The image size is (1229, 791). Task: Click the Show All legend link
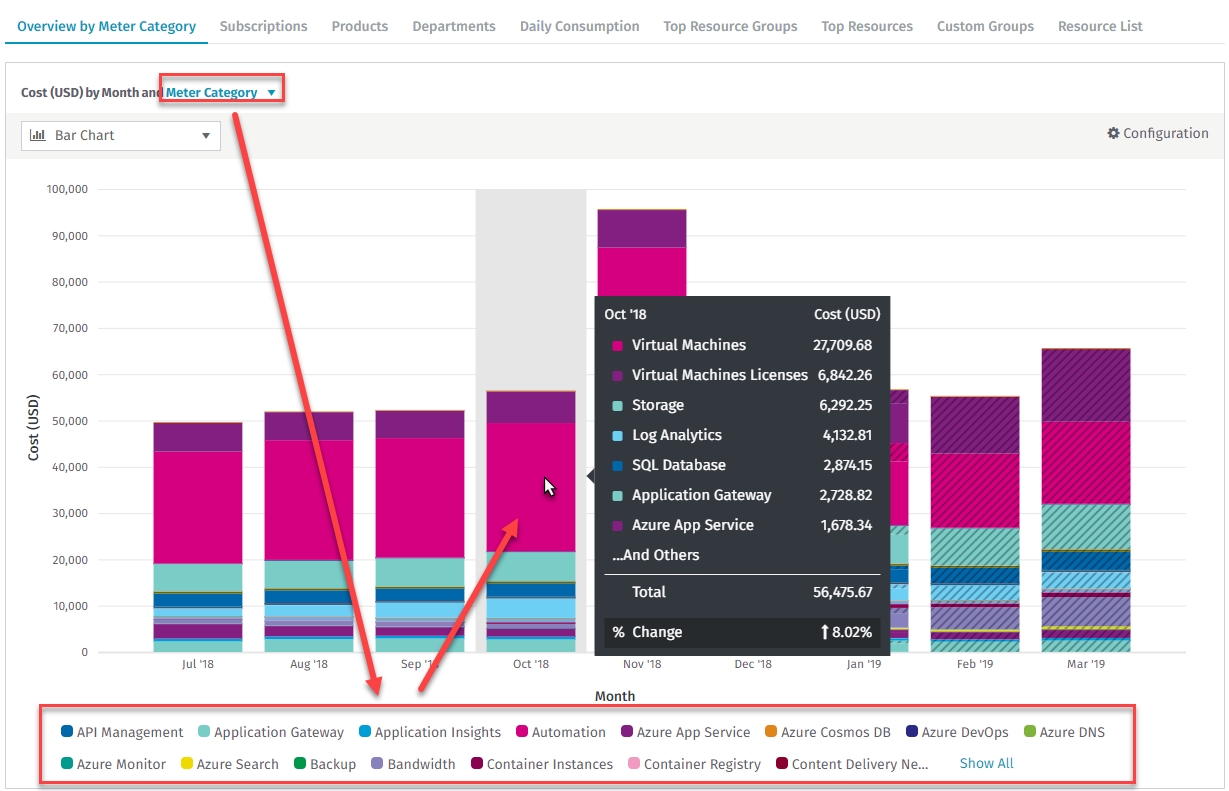click(986, 763)
